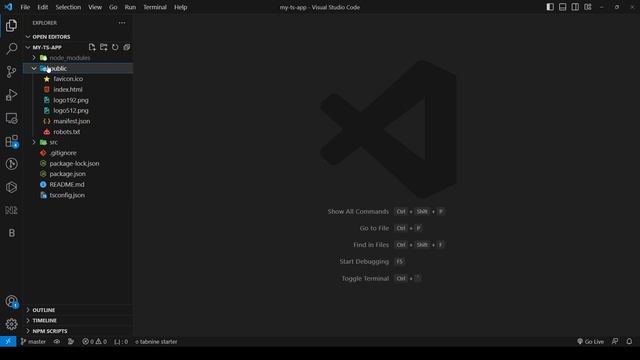640x360 pixels.
Task: Click the VS Code logo in title bar
Action: [8, 7]
